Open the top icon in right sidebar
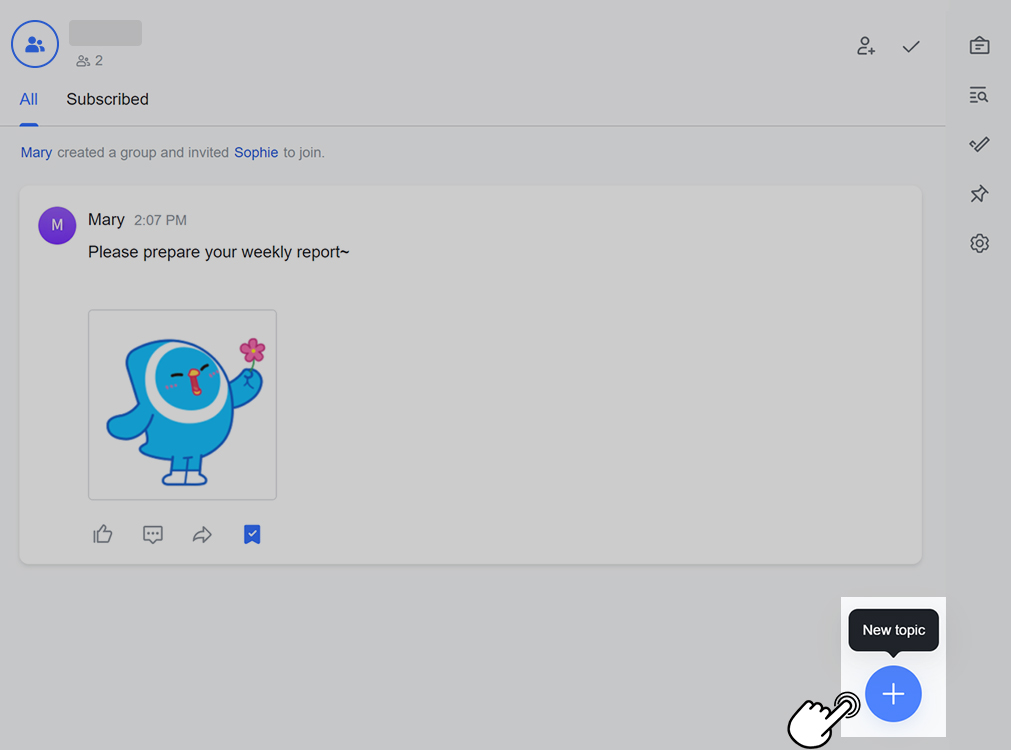The image size is (1011, 750). coord(979,46)
